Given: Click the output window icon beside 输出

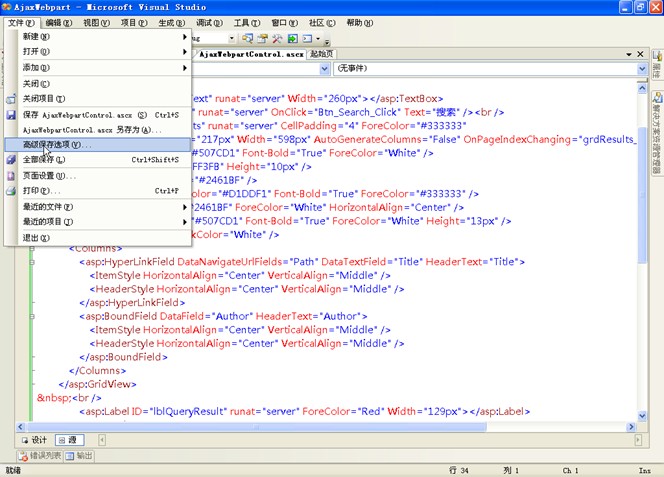Looking at the screenshot, I should pos(70,456).
